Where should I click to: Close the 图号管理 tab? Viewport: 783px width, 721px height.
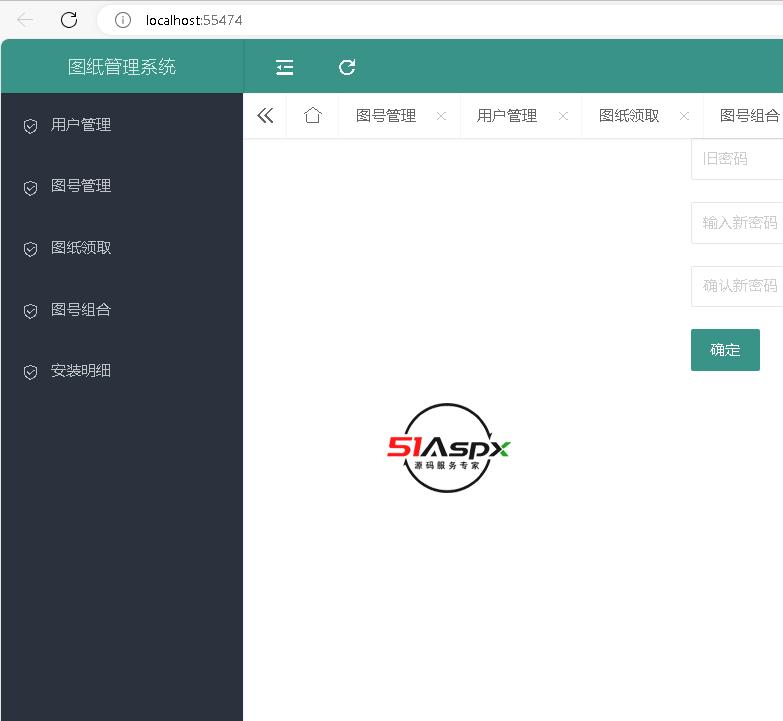[x=441, y=116]
